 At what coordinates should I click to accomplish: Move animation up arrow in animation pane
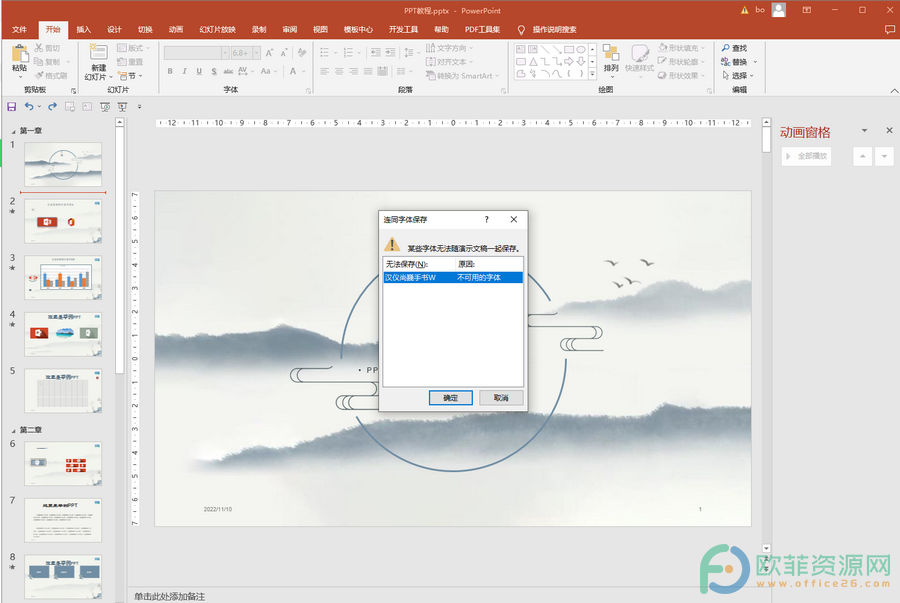[x=862, y=156]
